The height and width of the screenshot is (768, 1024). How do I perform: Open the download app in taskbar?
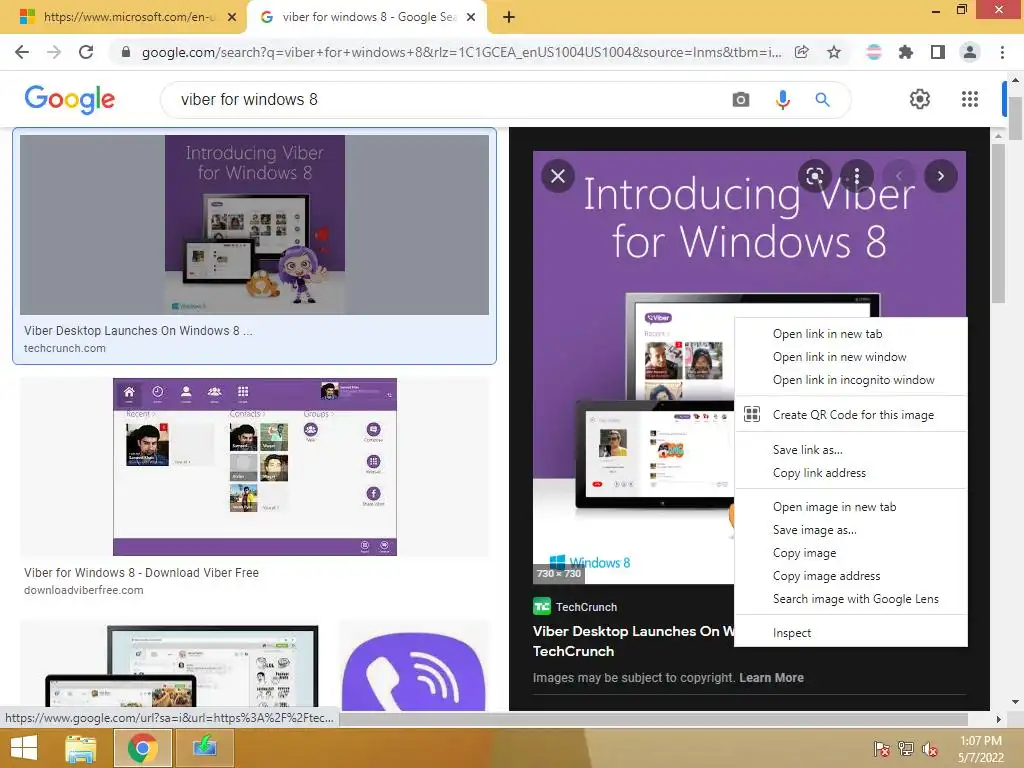point(204,748)
